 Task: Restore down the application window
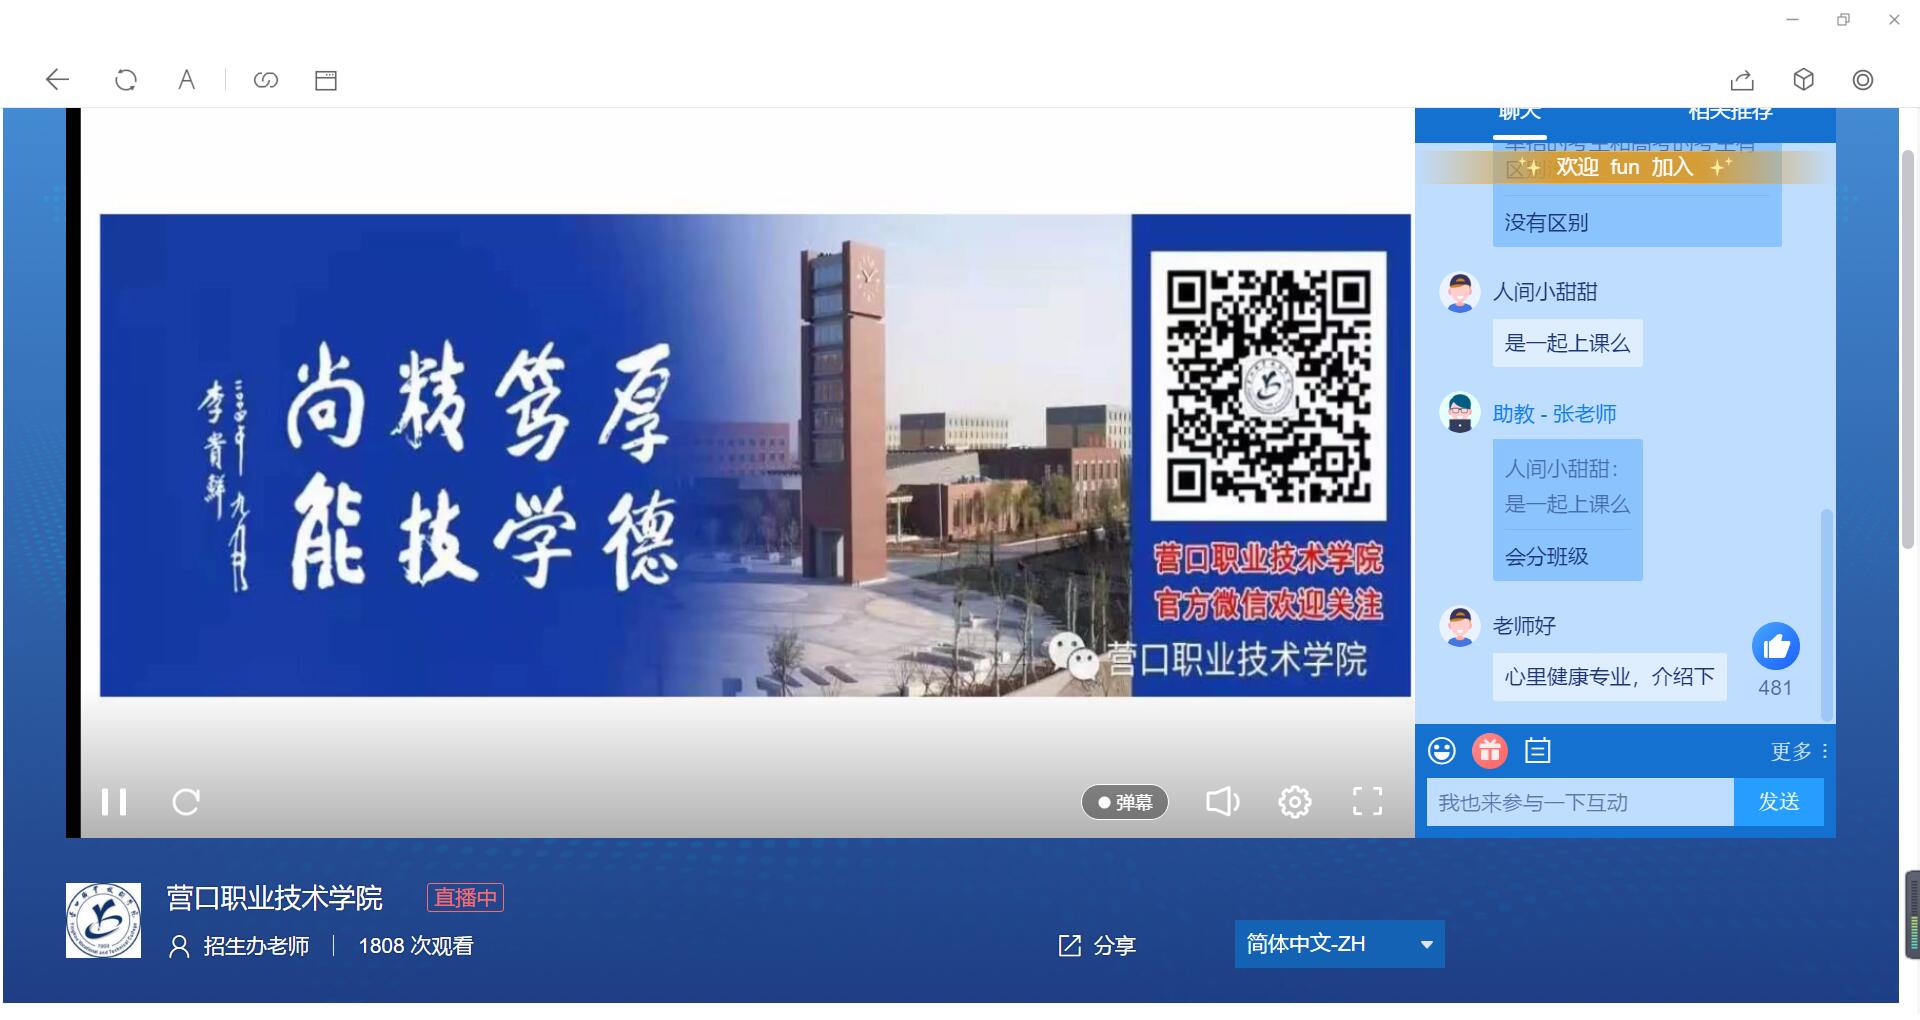(1843, 20)
